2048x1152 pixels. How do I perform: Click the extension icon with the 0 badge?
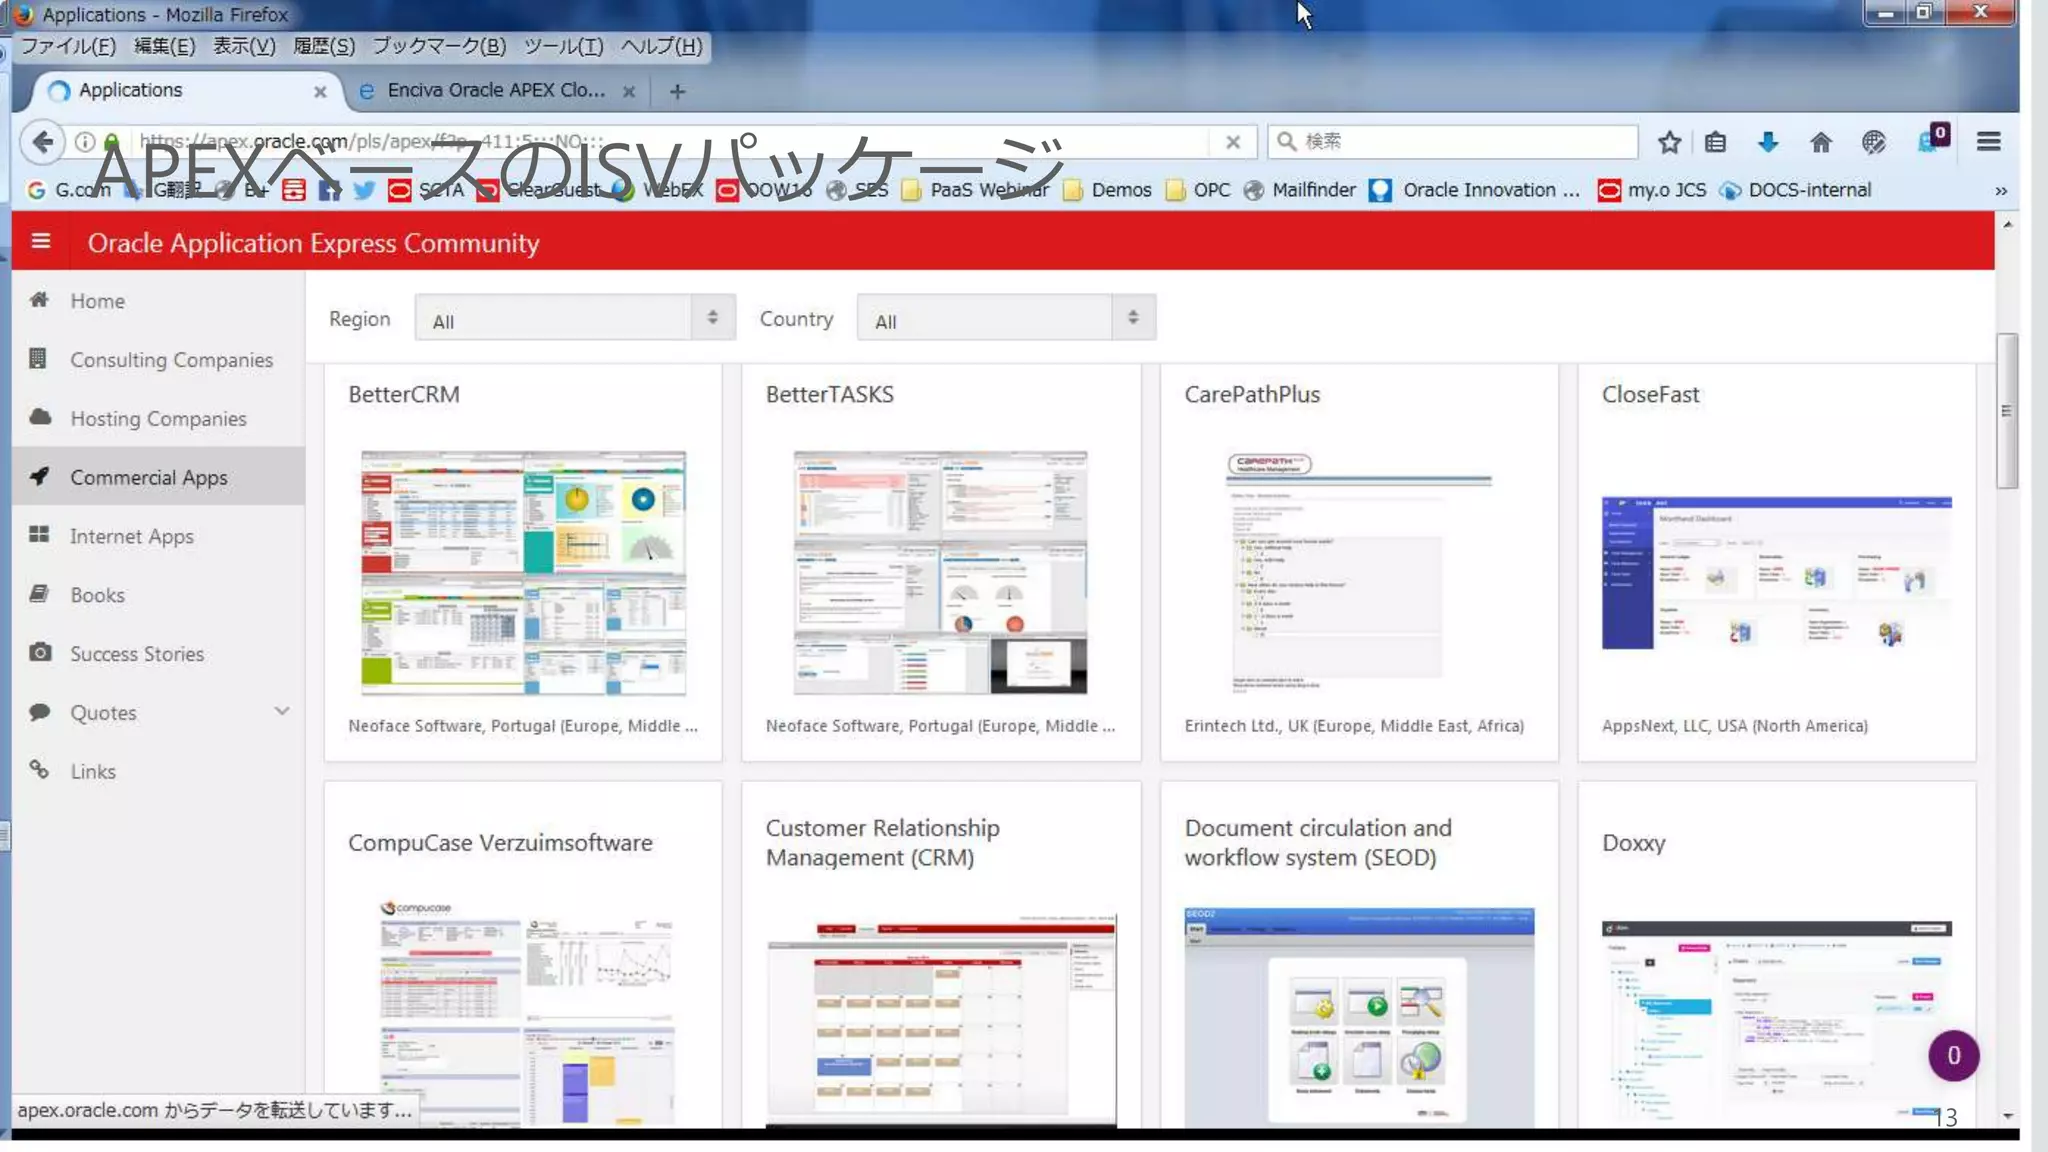[1932, 140]
